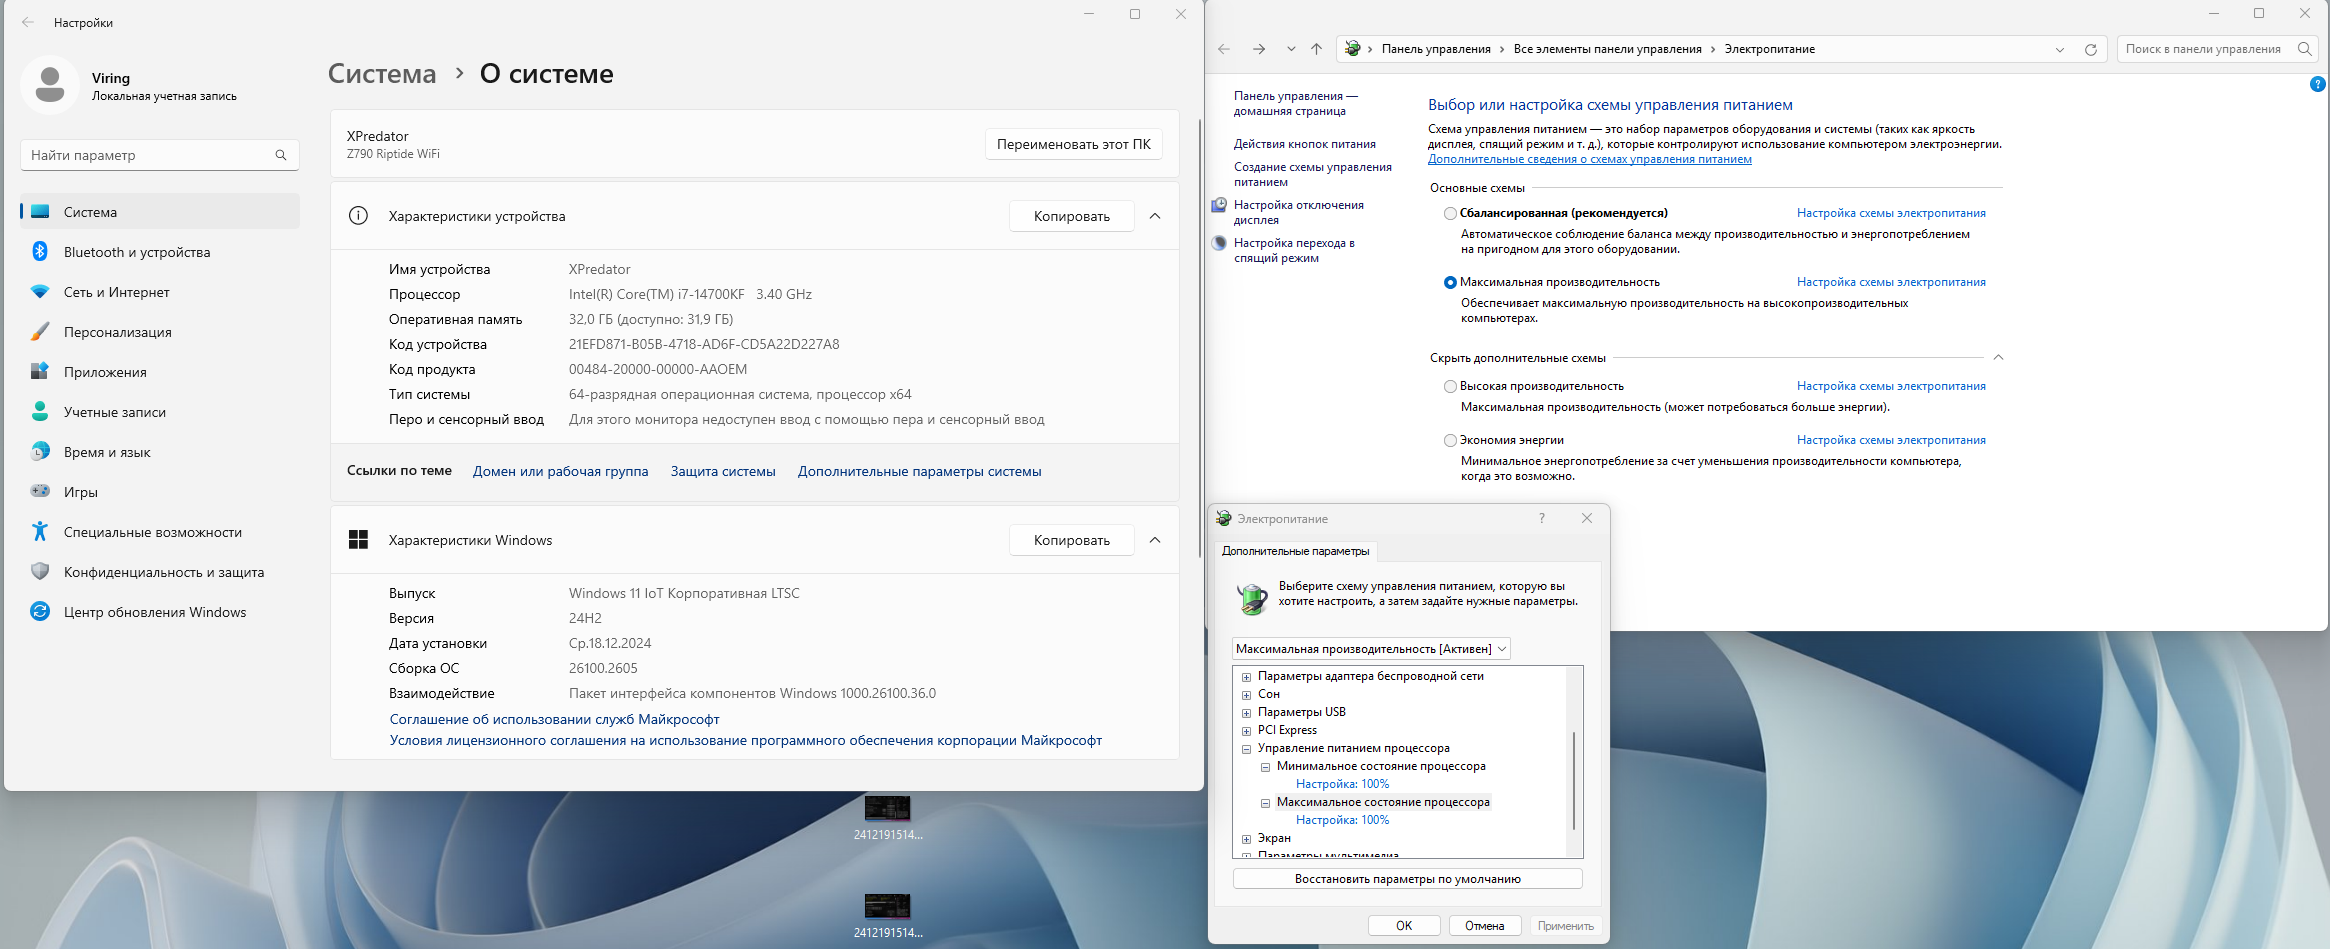Confirm the power dialog with ОК
Viewport: 2330px width, 949px height.
click(1404, 926)
